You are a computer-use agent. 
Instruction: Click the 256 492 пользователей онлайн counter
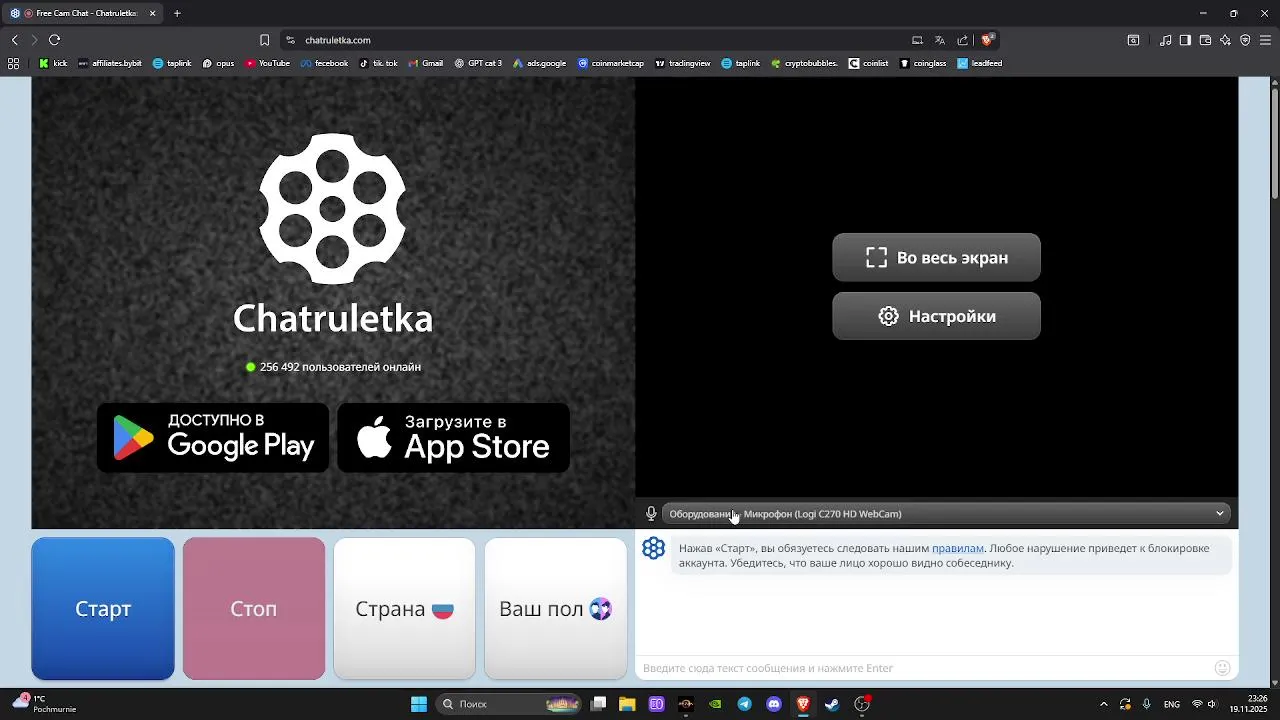point(333,367)
